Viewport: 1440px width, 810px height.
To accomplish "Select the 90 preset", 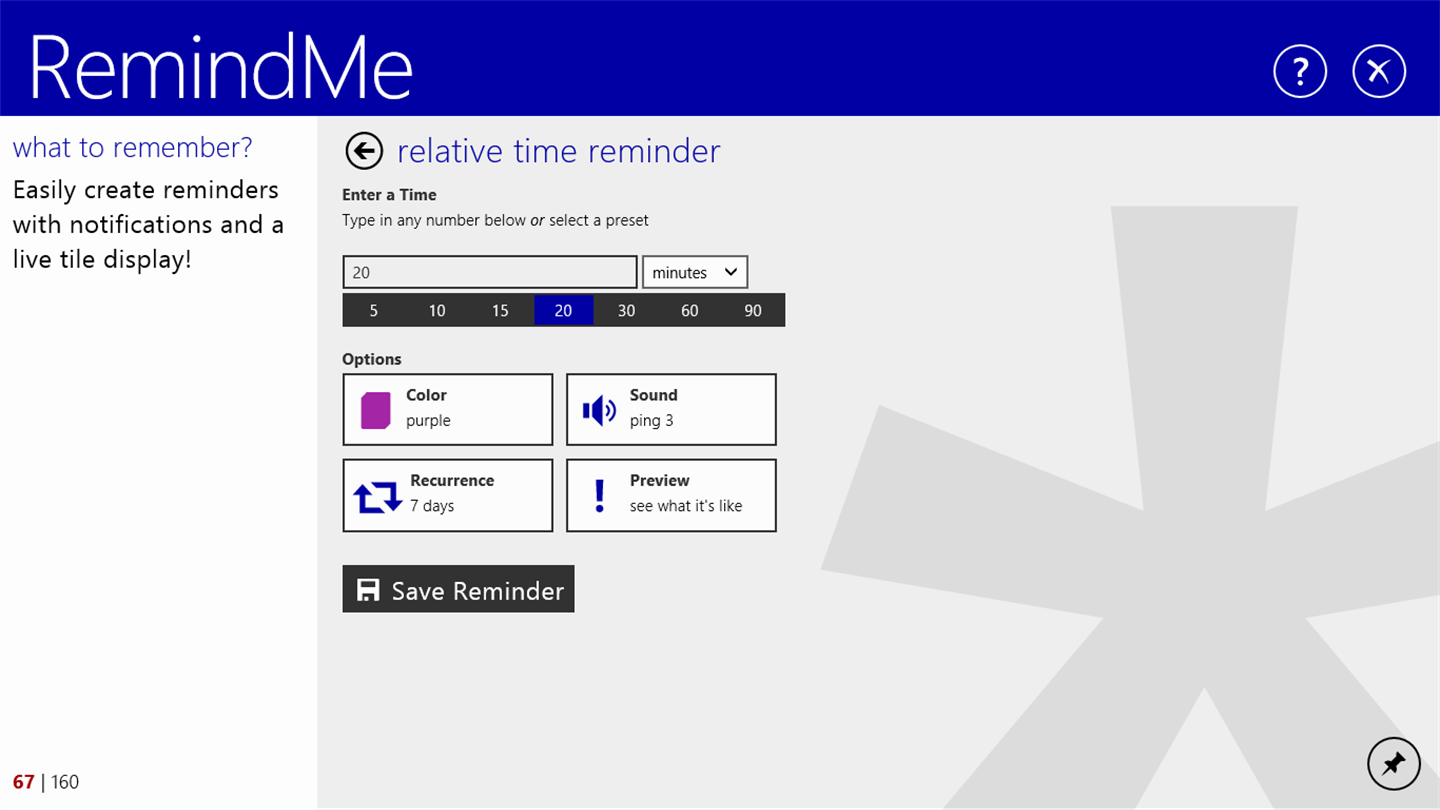I will pyautogui.click(x=753, y=310).
